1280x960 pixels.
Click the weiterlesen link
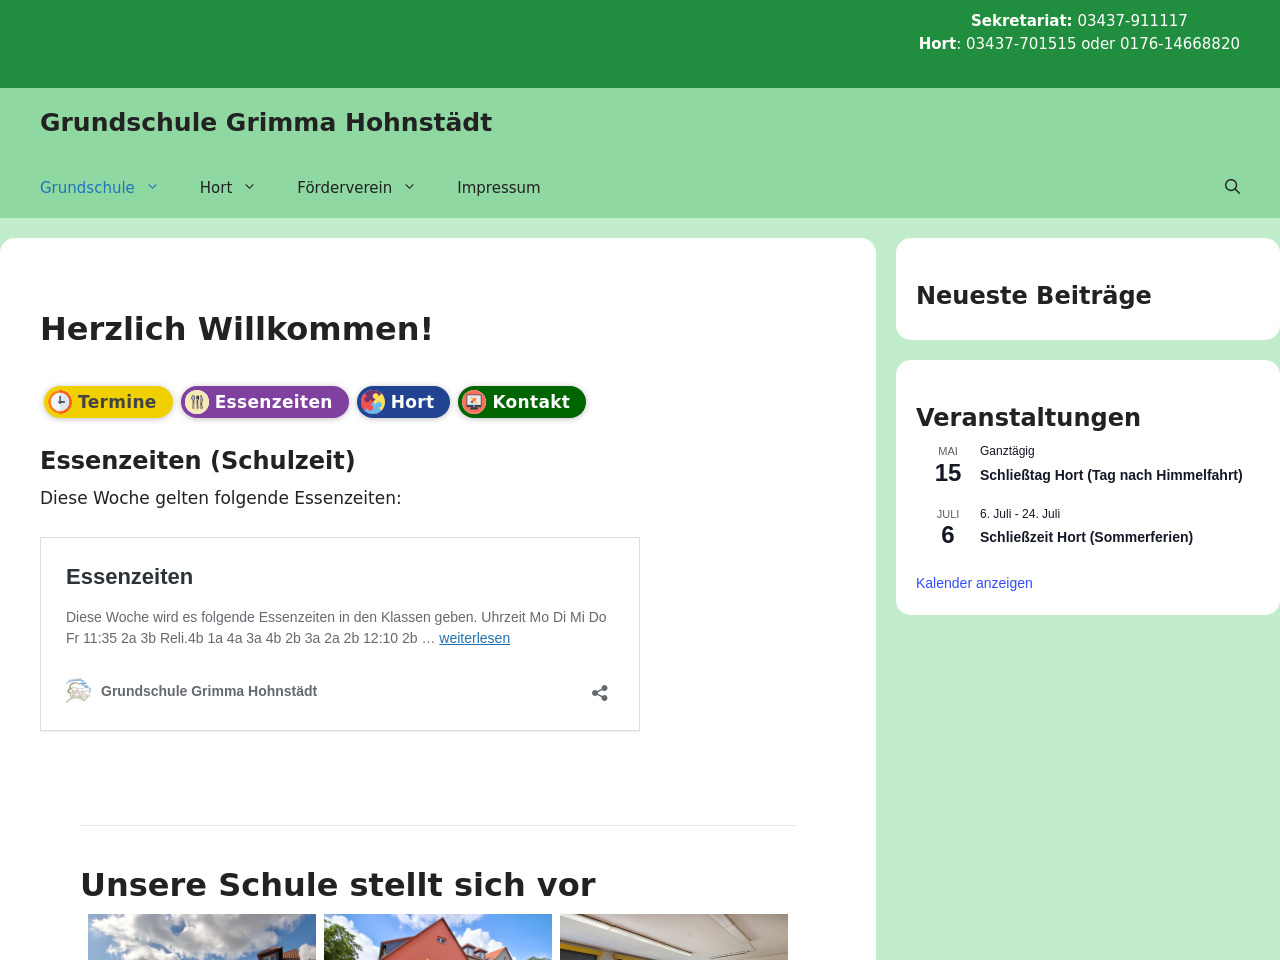(474, 638)
